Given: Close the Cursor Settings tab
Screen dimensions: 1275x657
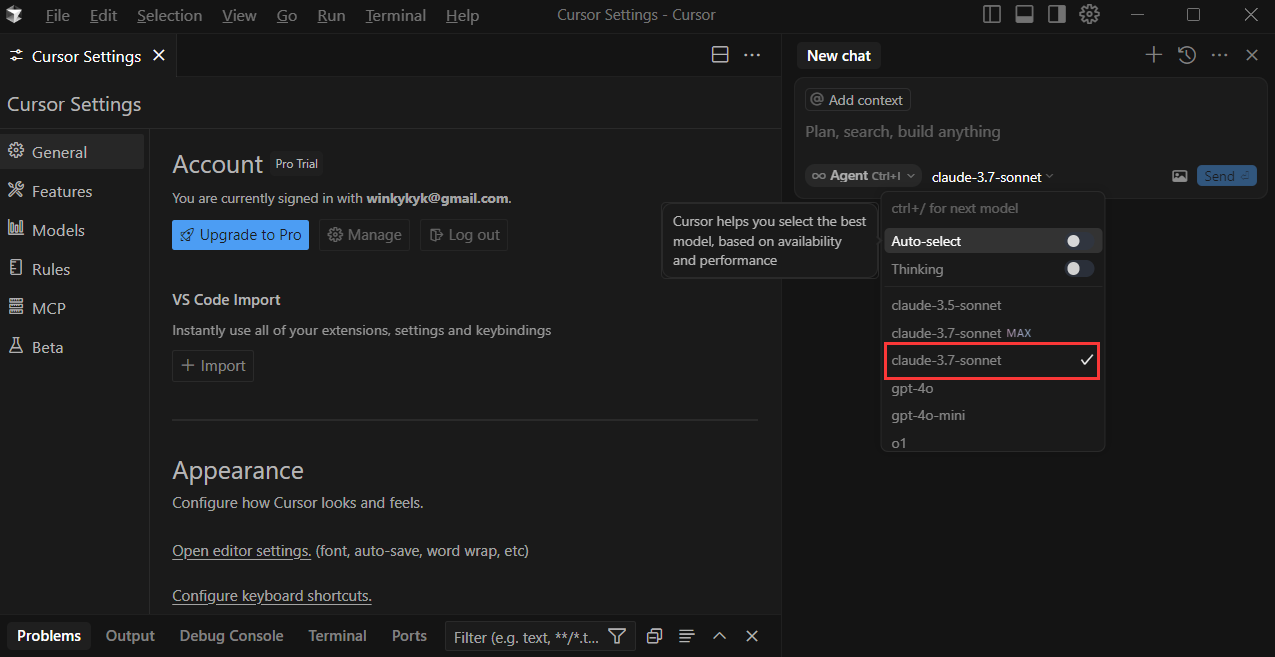Looking at the screenshot, I should coord(159,56).
